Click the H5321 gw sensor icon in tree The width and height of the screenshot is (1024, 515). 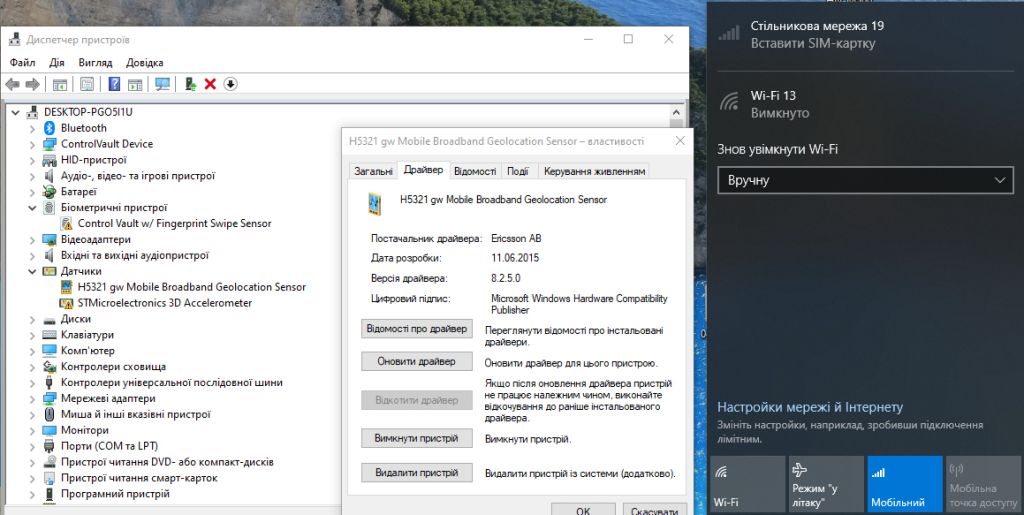coord(66,287)
